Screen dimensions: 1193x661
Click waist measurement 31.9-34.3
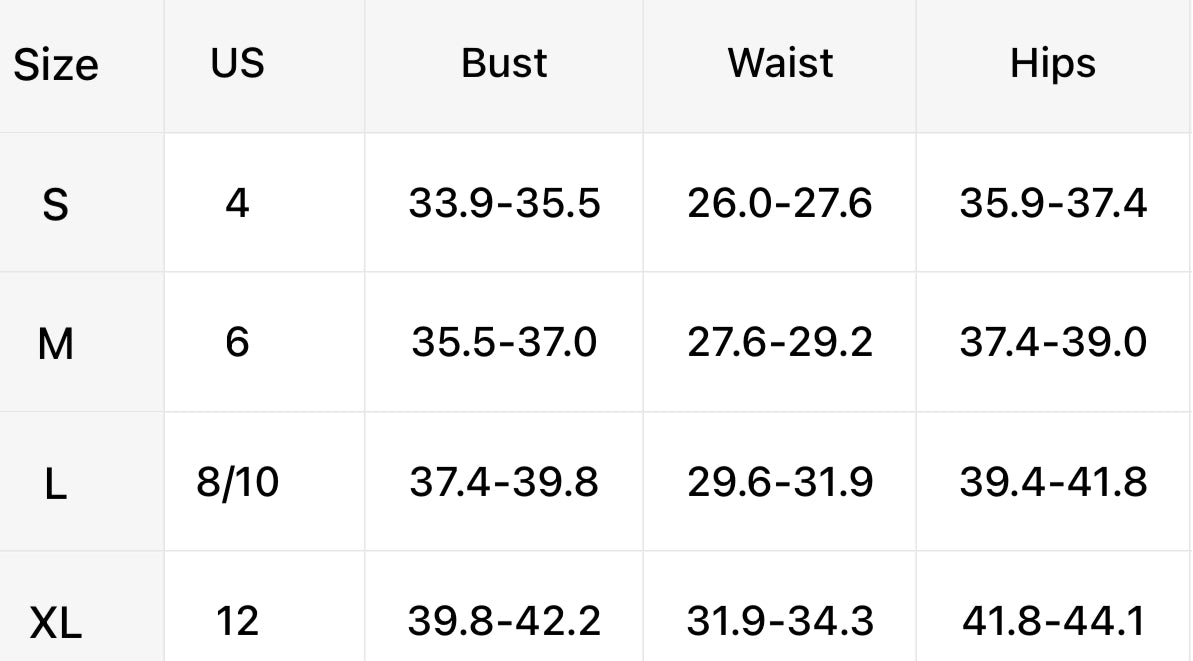point(780,621)
